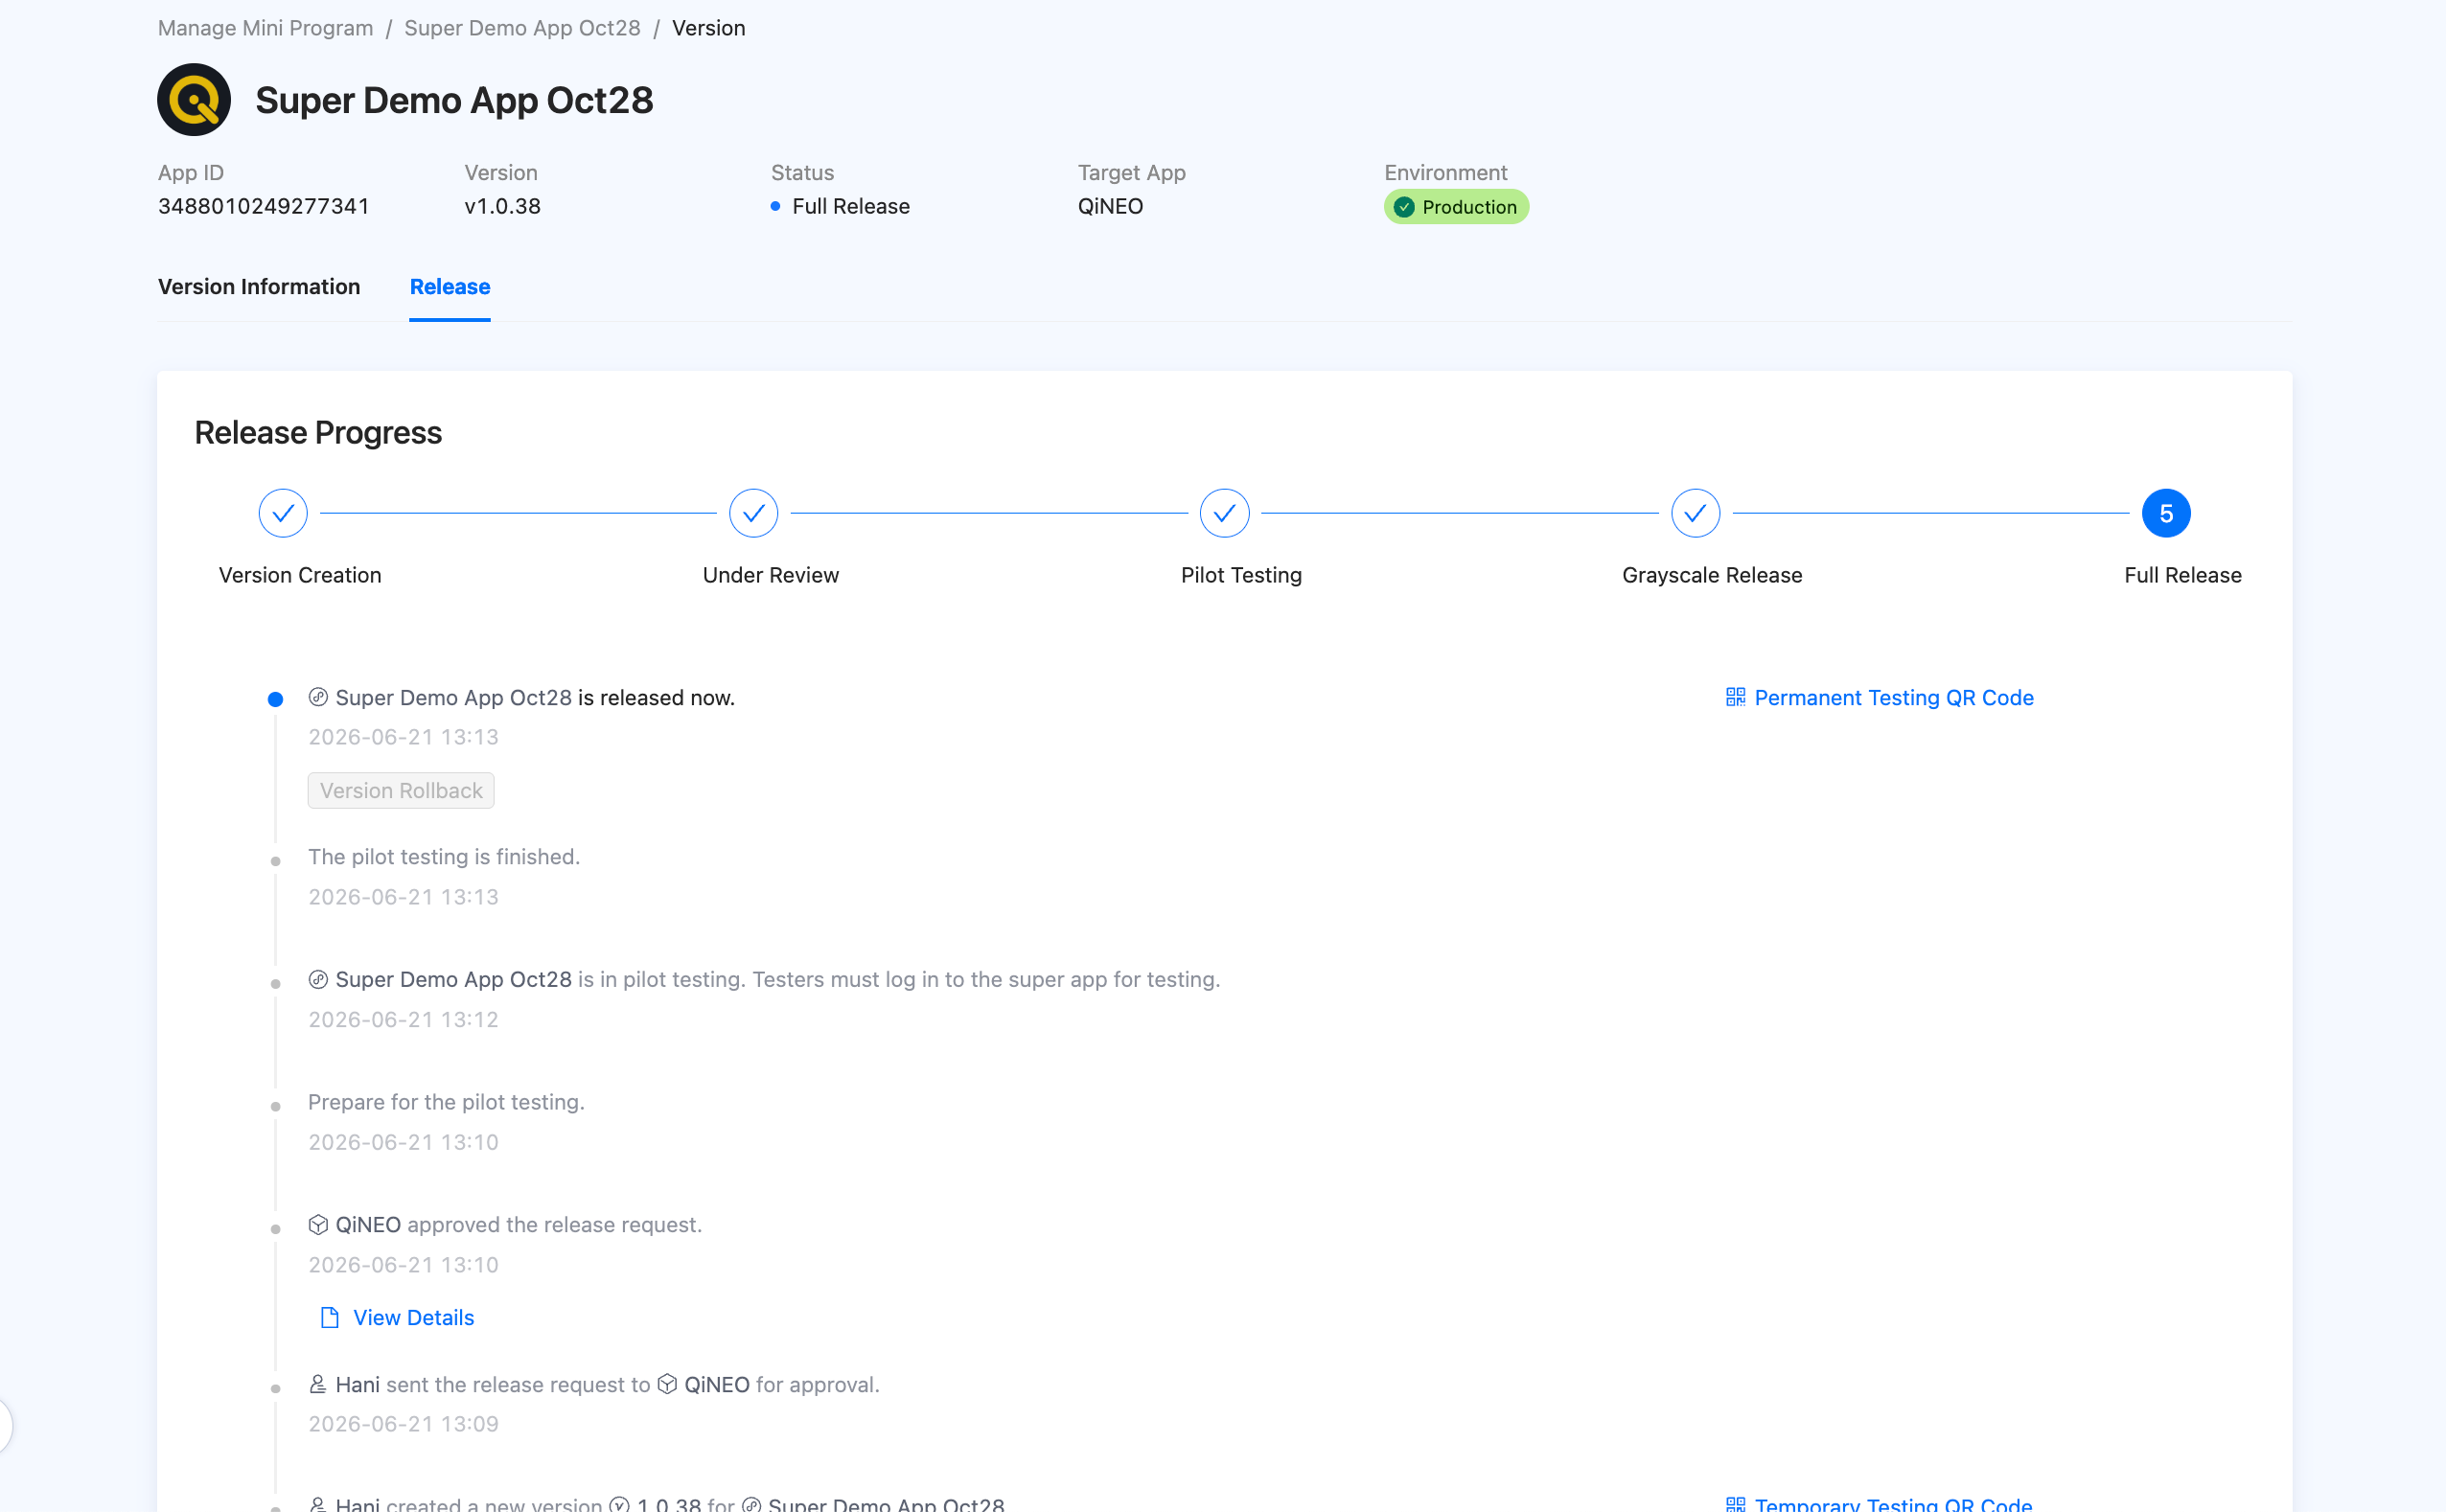This screenshot has width=2446, height=1512.
Task: Click the Release Progress heading
Action: click(318, 433)
